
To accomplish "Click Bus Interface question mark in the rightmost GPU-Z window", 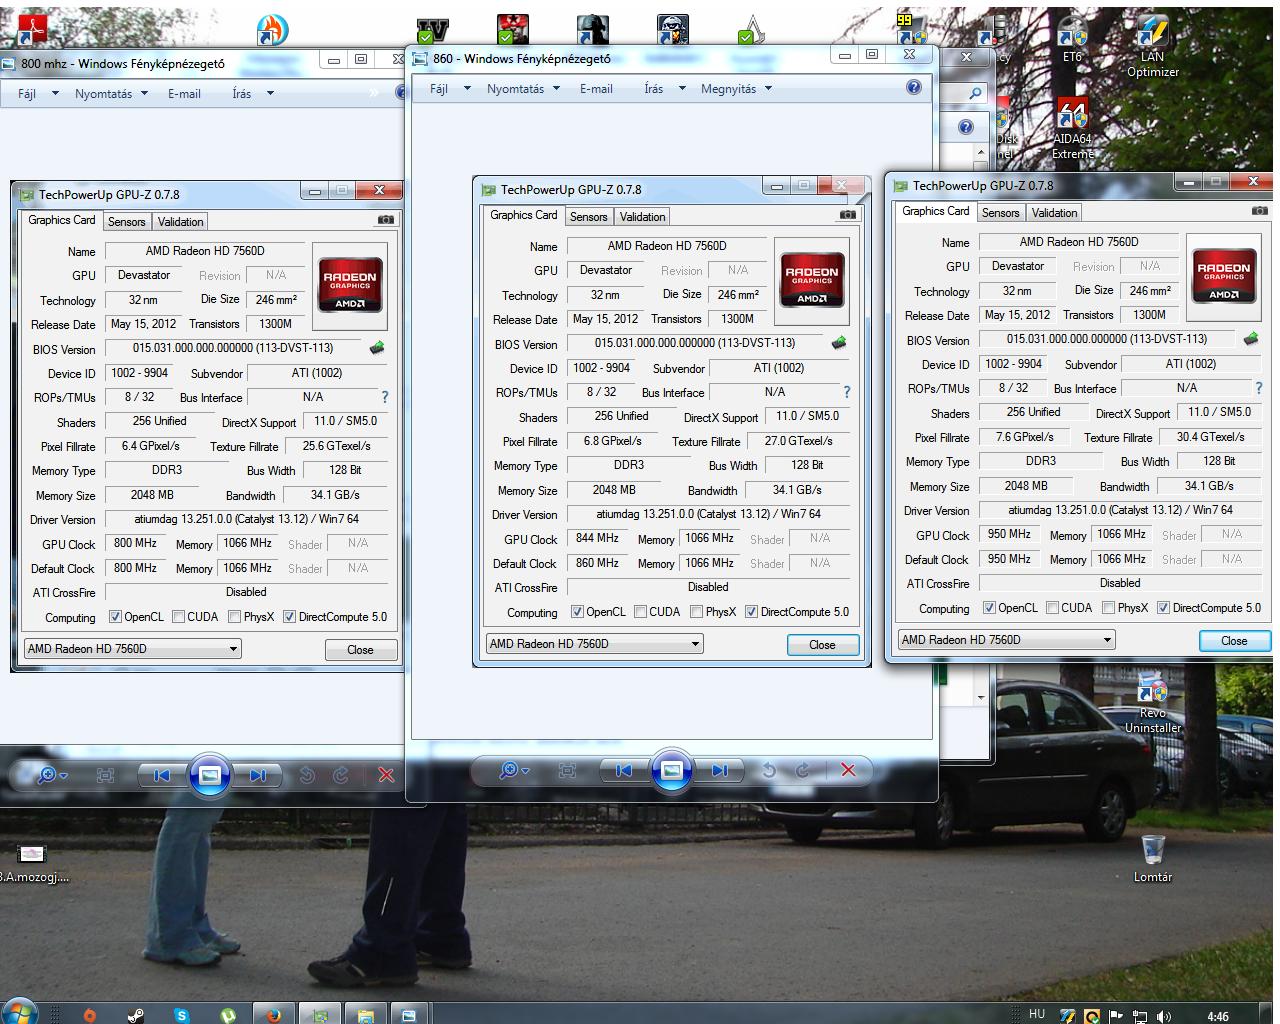I will (1259, 388).
